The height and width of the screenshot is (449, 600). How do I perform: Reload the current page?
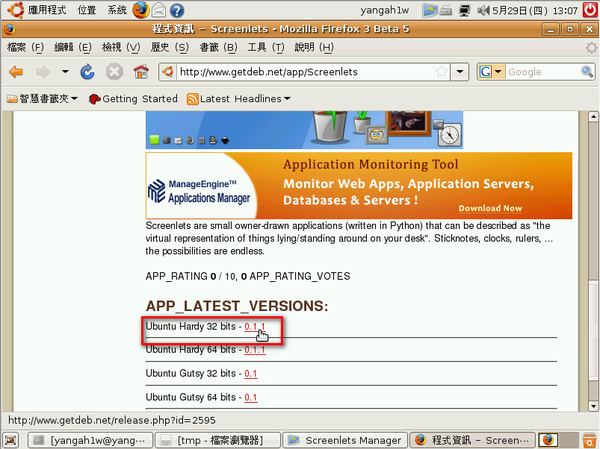(x=87, y=72)
